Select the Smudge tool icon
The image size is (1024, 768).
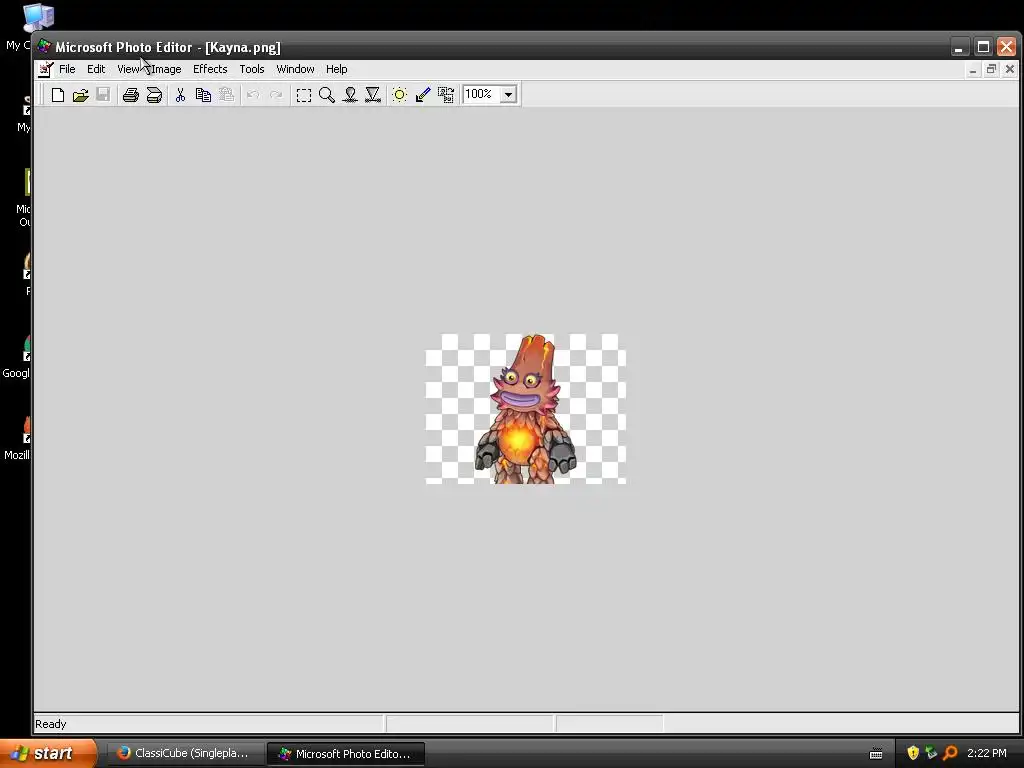(x=350, y=95)
